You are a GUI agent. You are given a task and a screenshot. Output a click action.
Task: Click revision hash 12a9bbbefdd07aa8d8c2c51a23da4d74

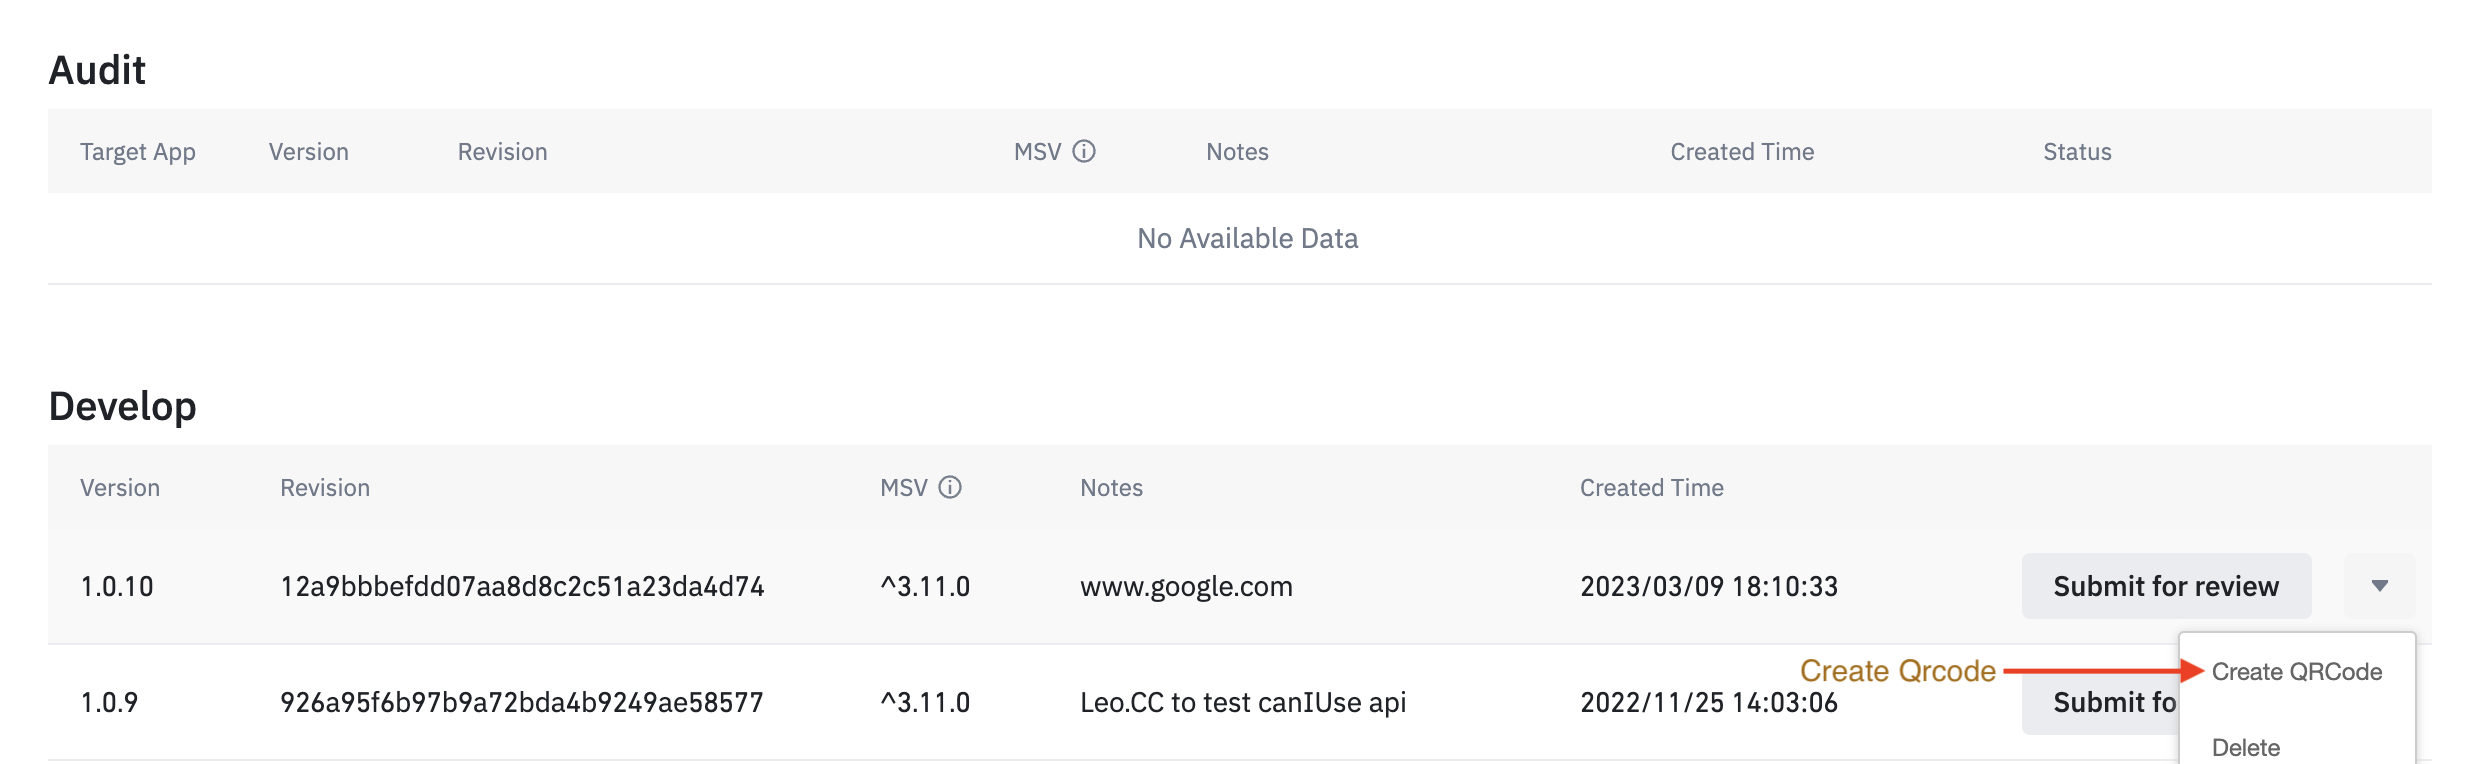point(522,586)
